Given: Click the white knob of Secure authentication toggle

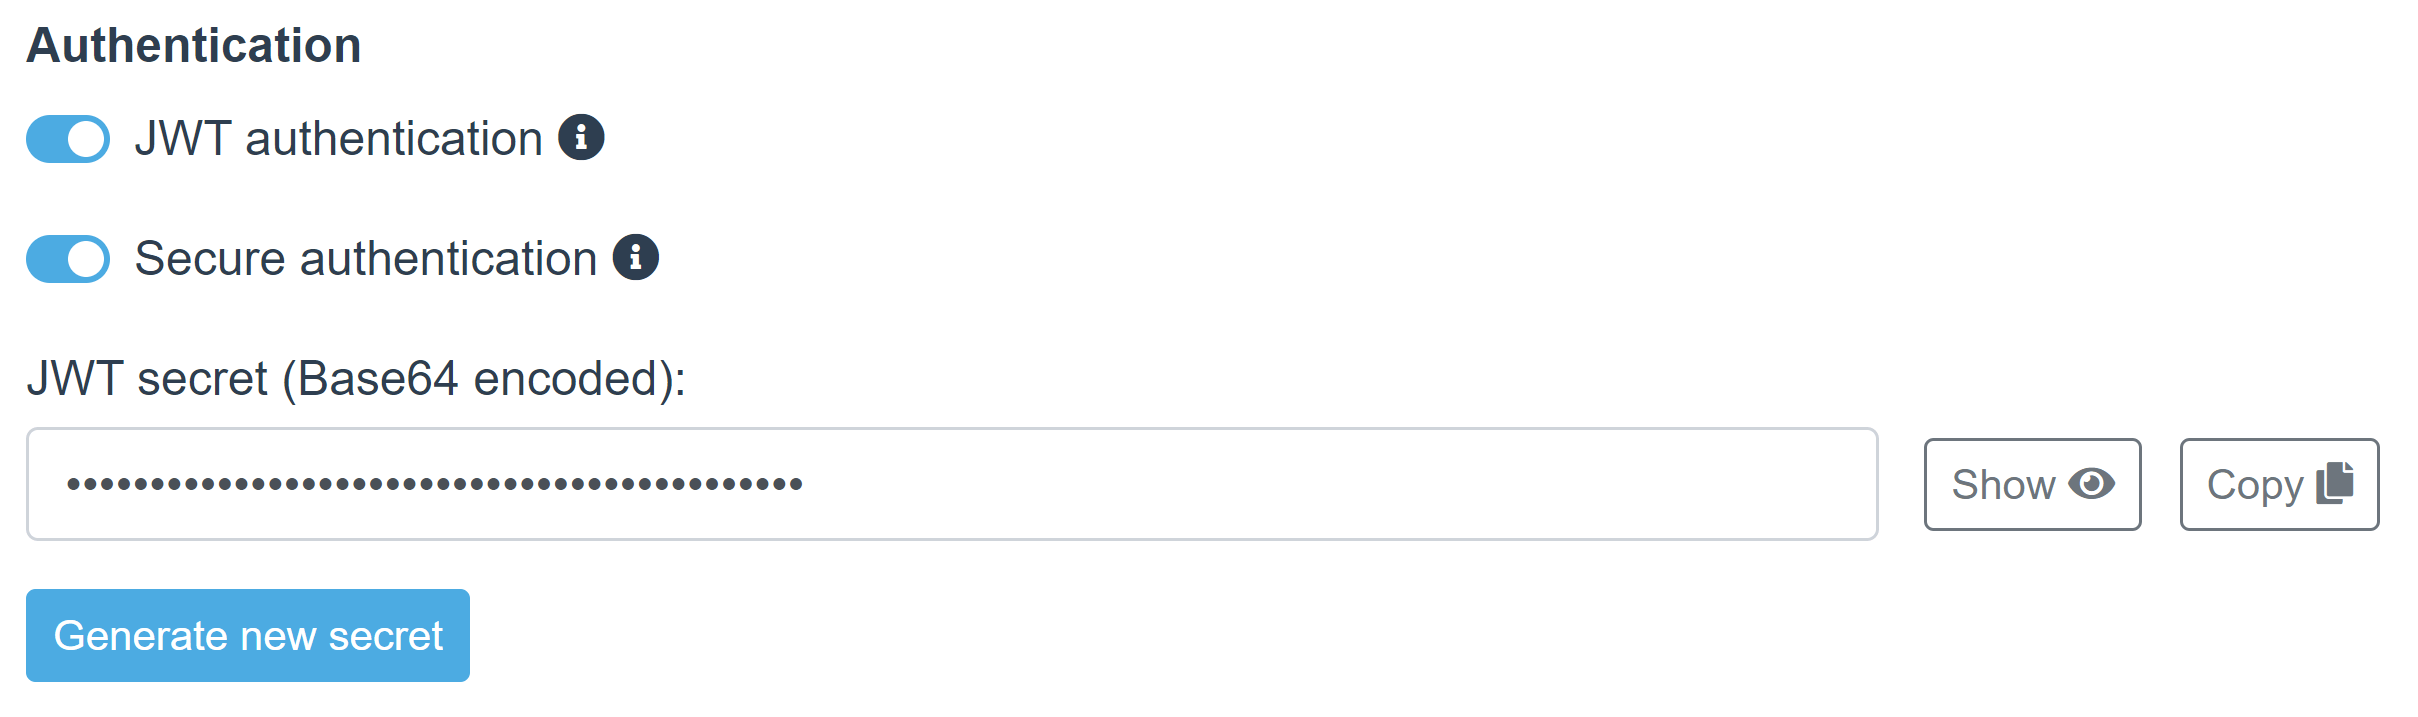Looking at the screenshot, I should click(x=87, y=259).
